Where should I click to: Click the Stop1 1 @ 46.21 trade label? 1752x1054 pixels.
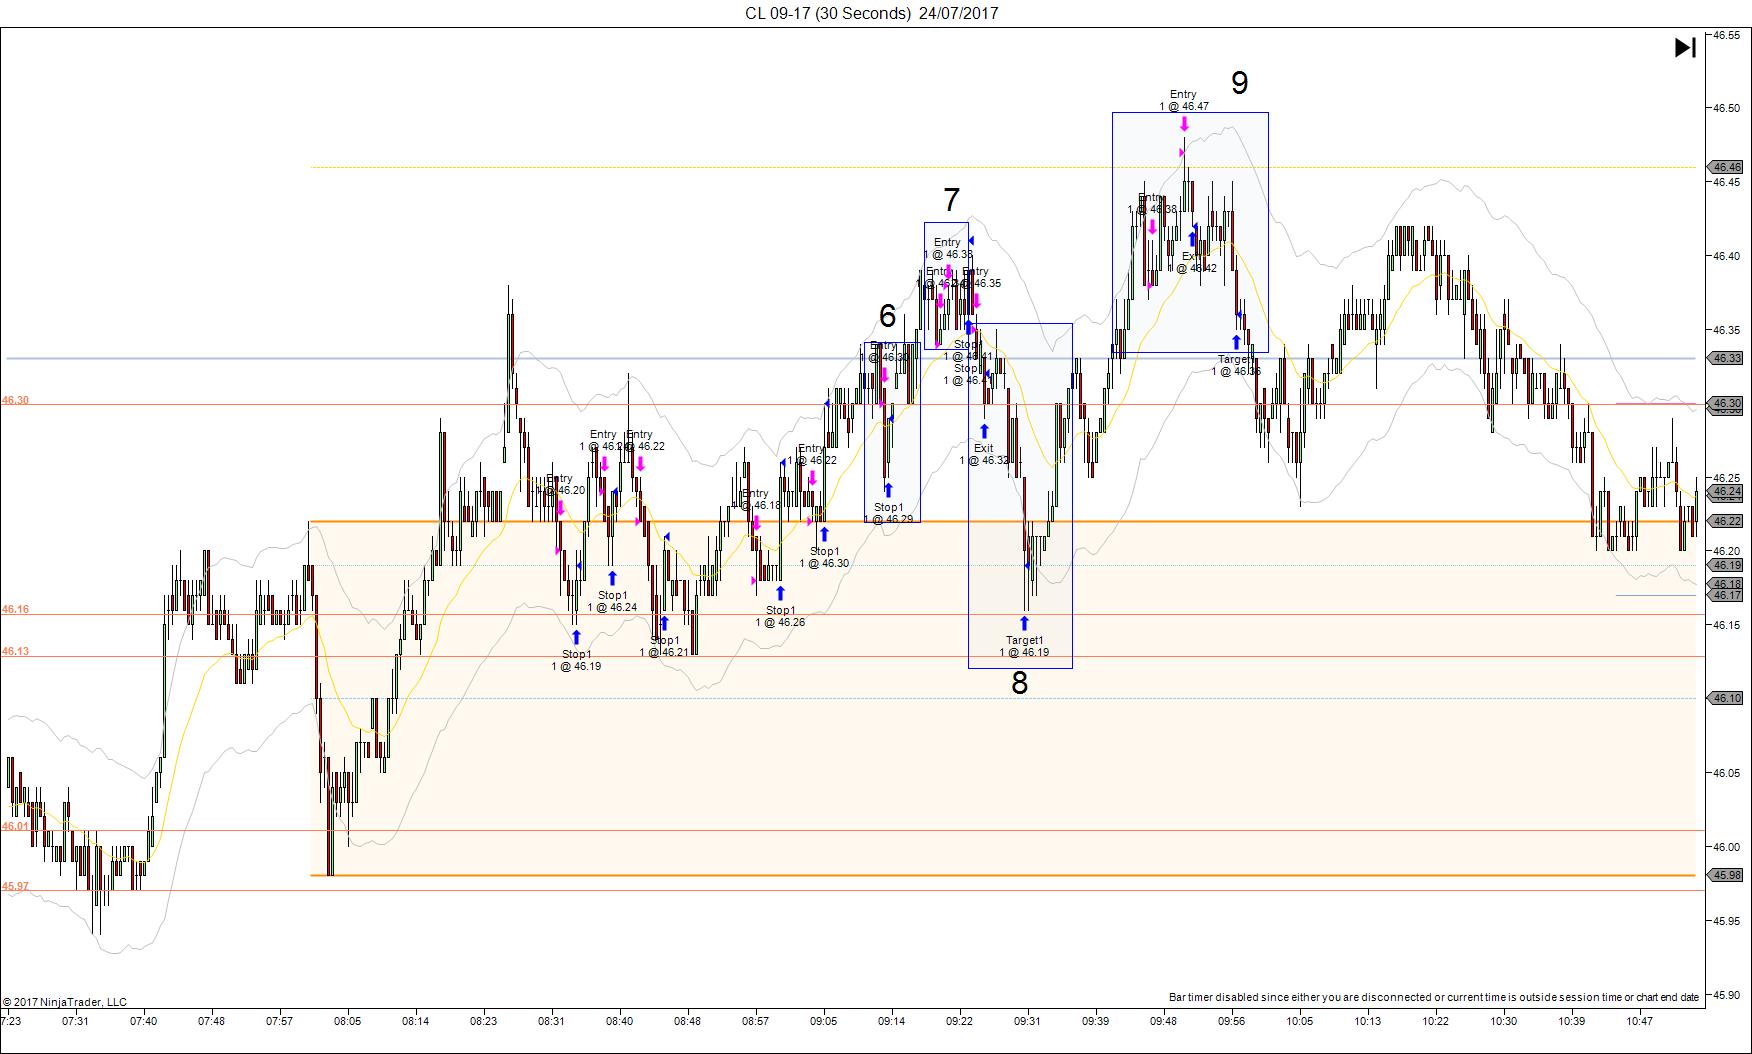[664, 646]
